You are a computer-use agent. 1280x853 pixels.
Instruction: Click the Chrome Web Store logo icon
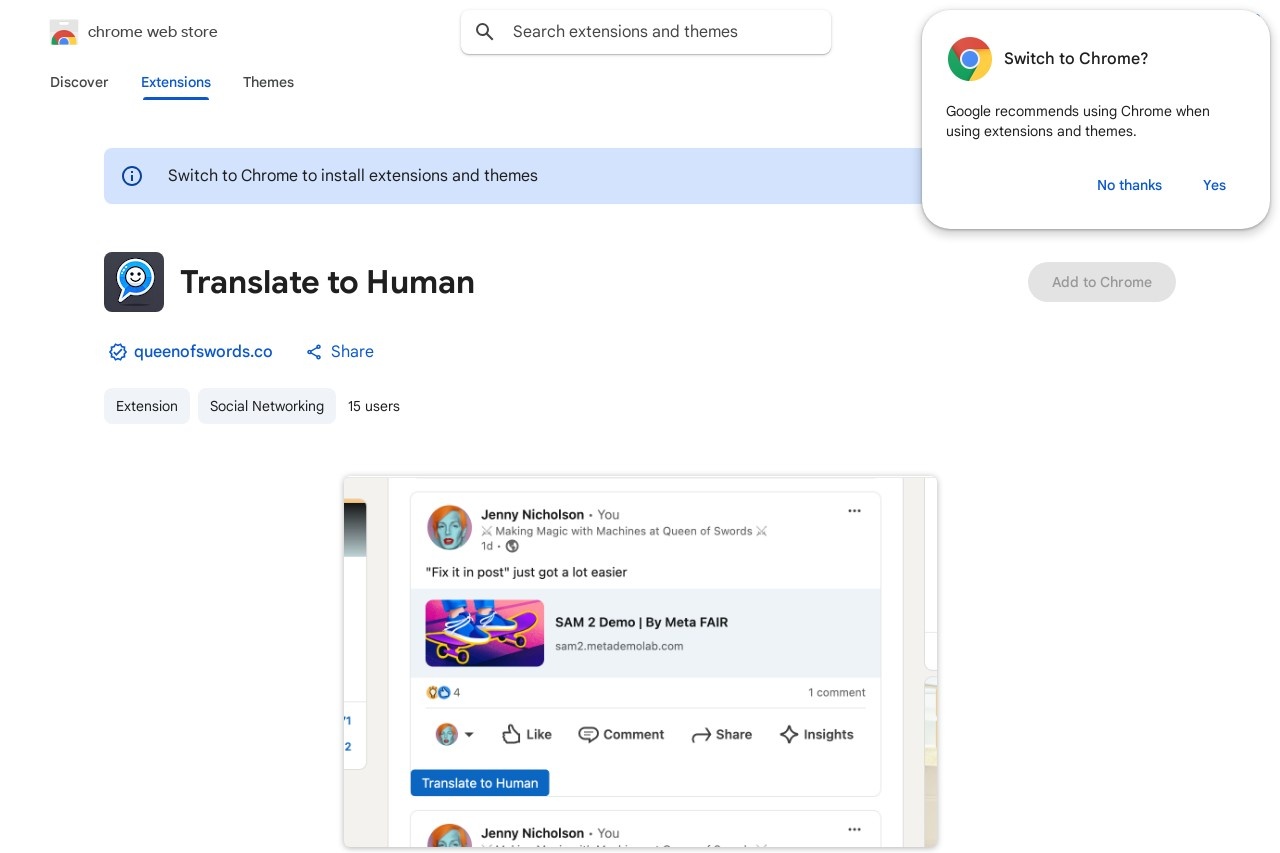64,32
